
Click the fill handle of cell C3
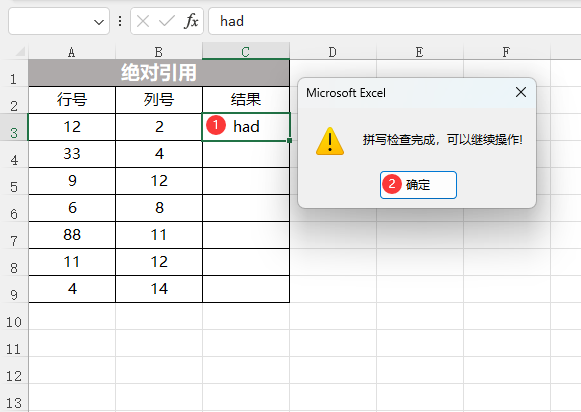point(289,140)
